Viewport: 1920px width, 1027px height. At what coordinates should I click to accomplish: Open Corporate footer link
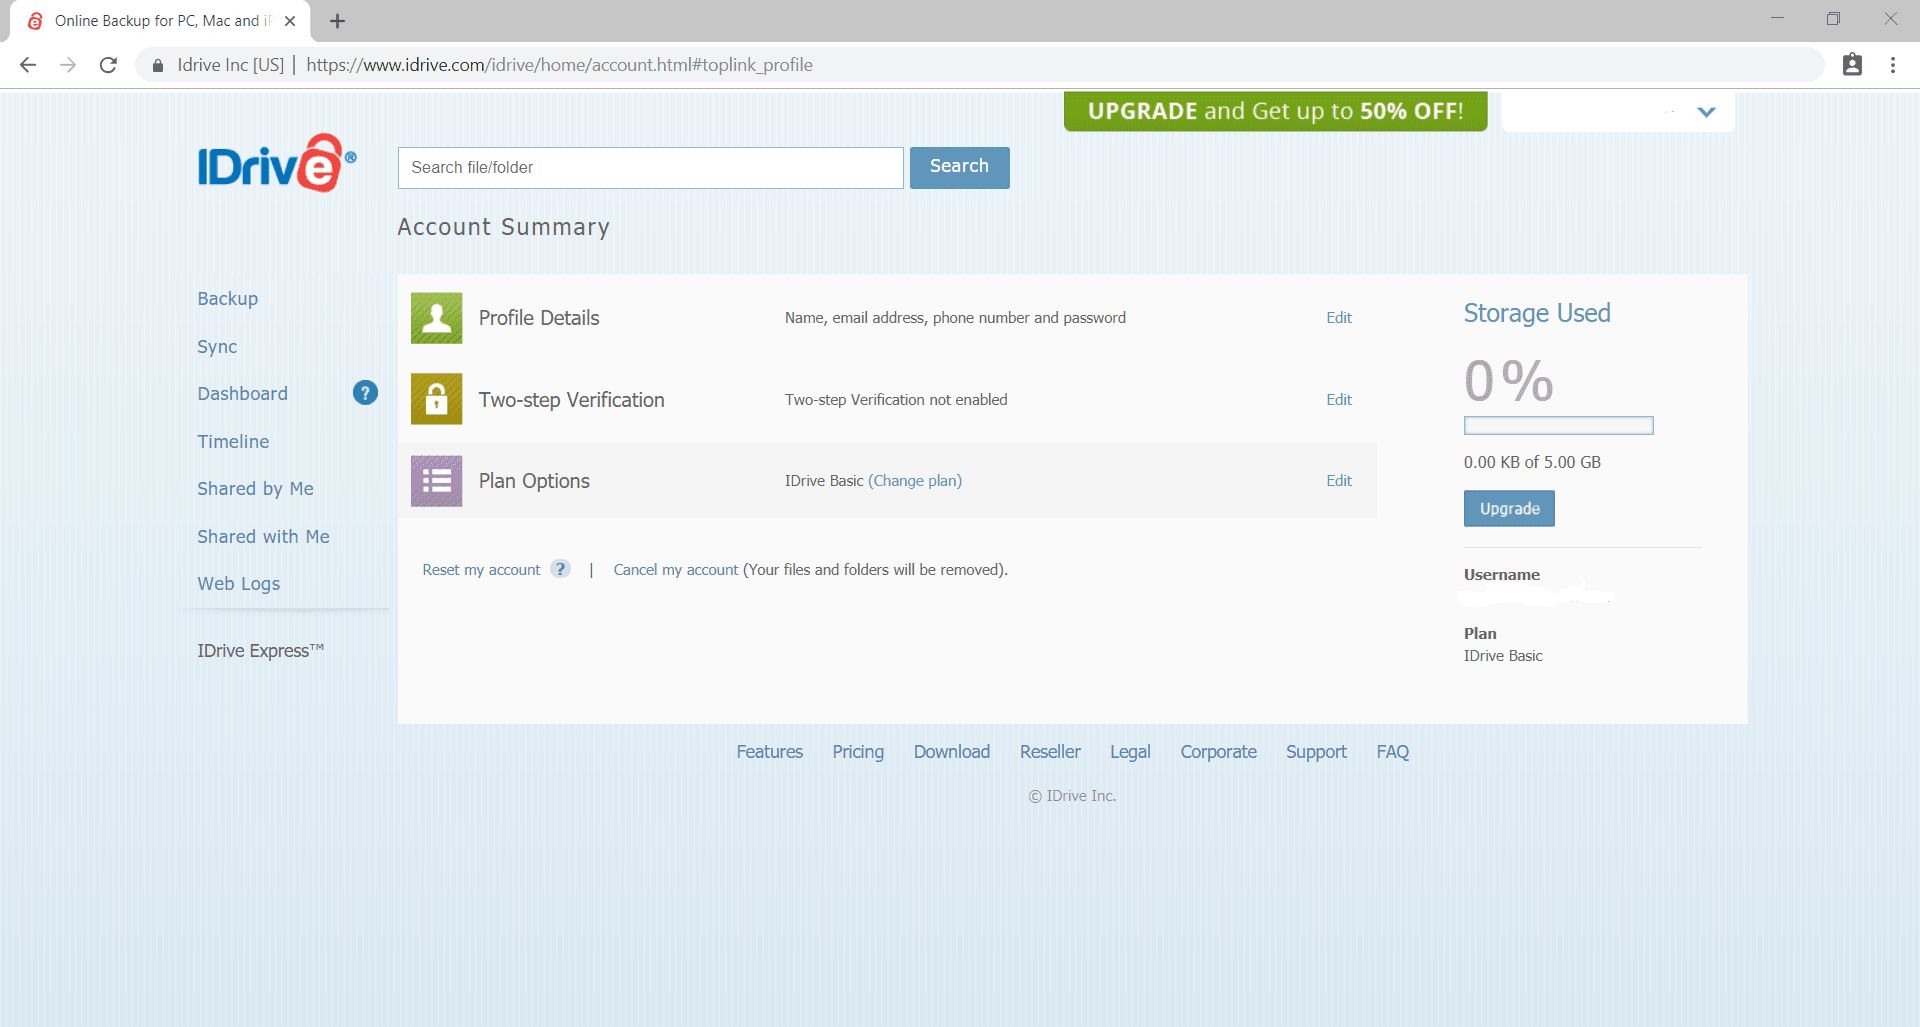point(1218,751)
